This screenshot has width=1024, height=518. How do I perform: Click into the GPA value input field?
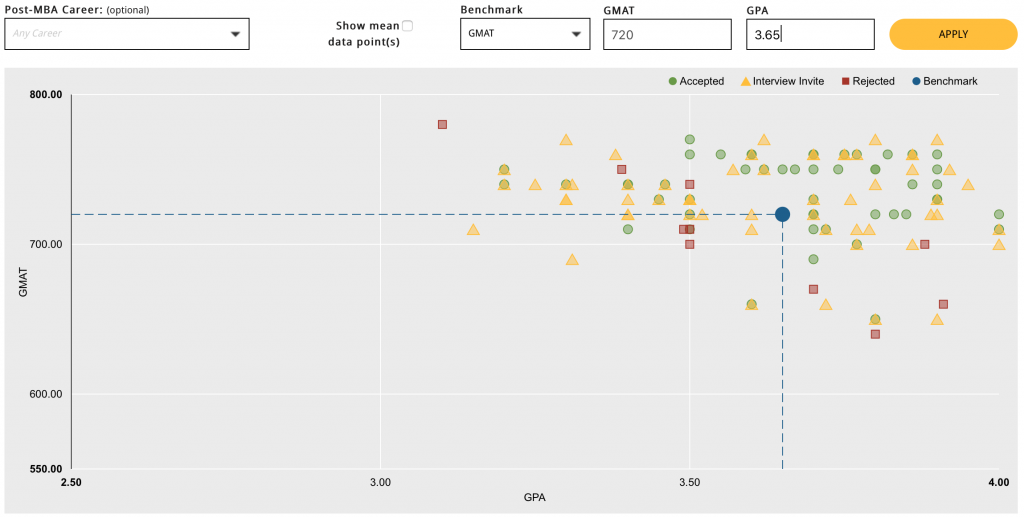point(810,34)
